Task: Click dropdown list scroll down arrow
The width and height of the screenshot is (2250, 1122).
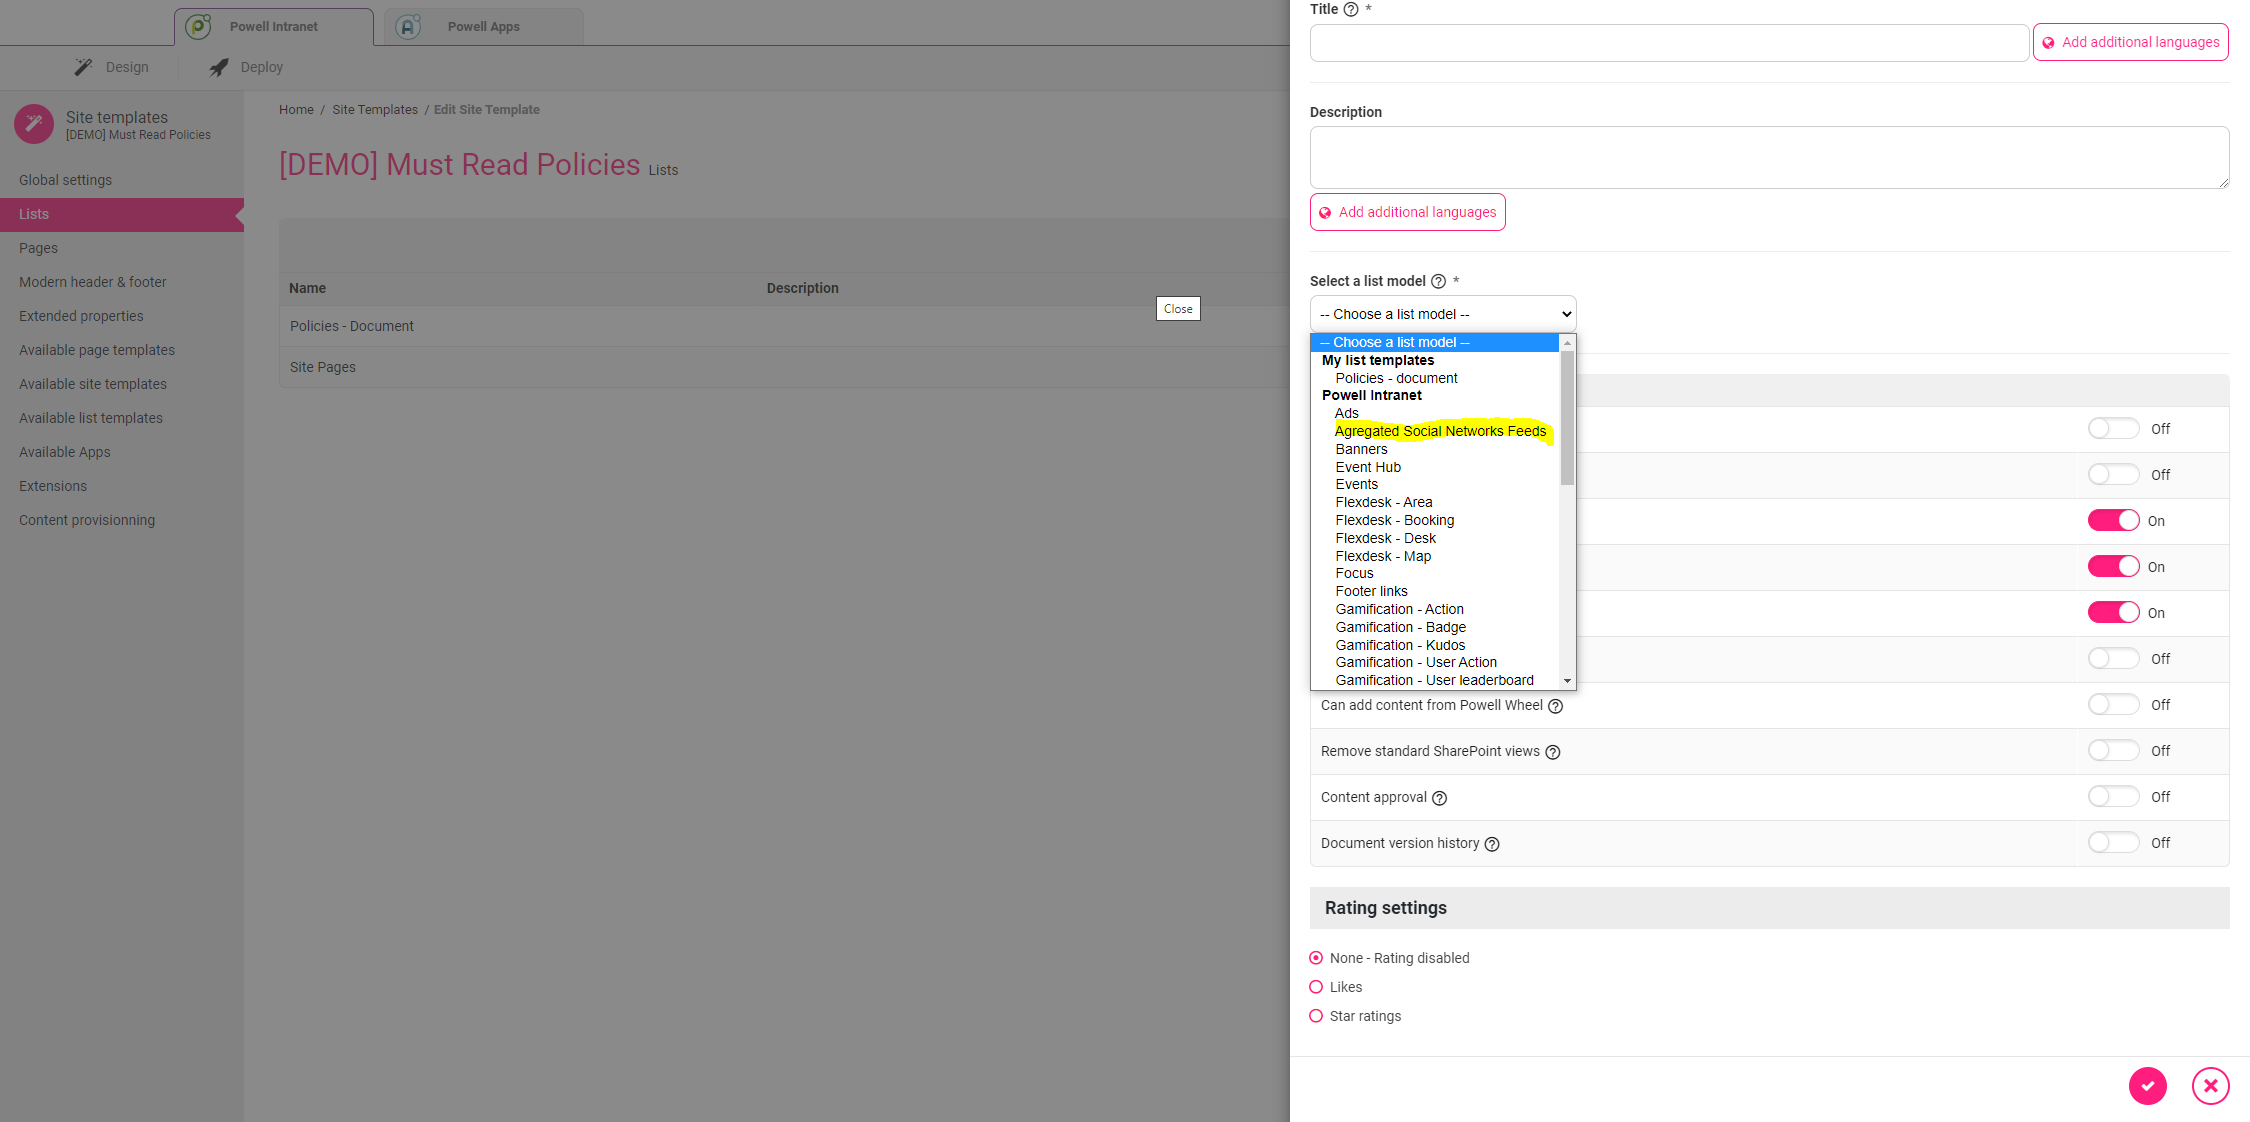Action: point(1567,681)
